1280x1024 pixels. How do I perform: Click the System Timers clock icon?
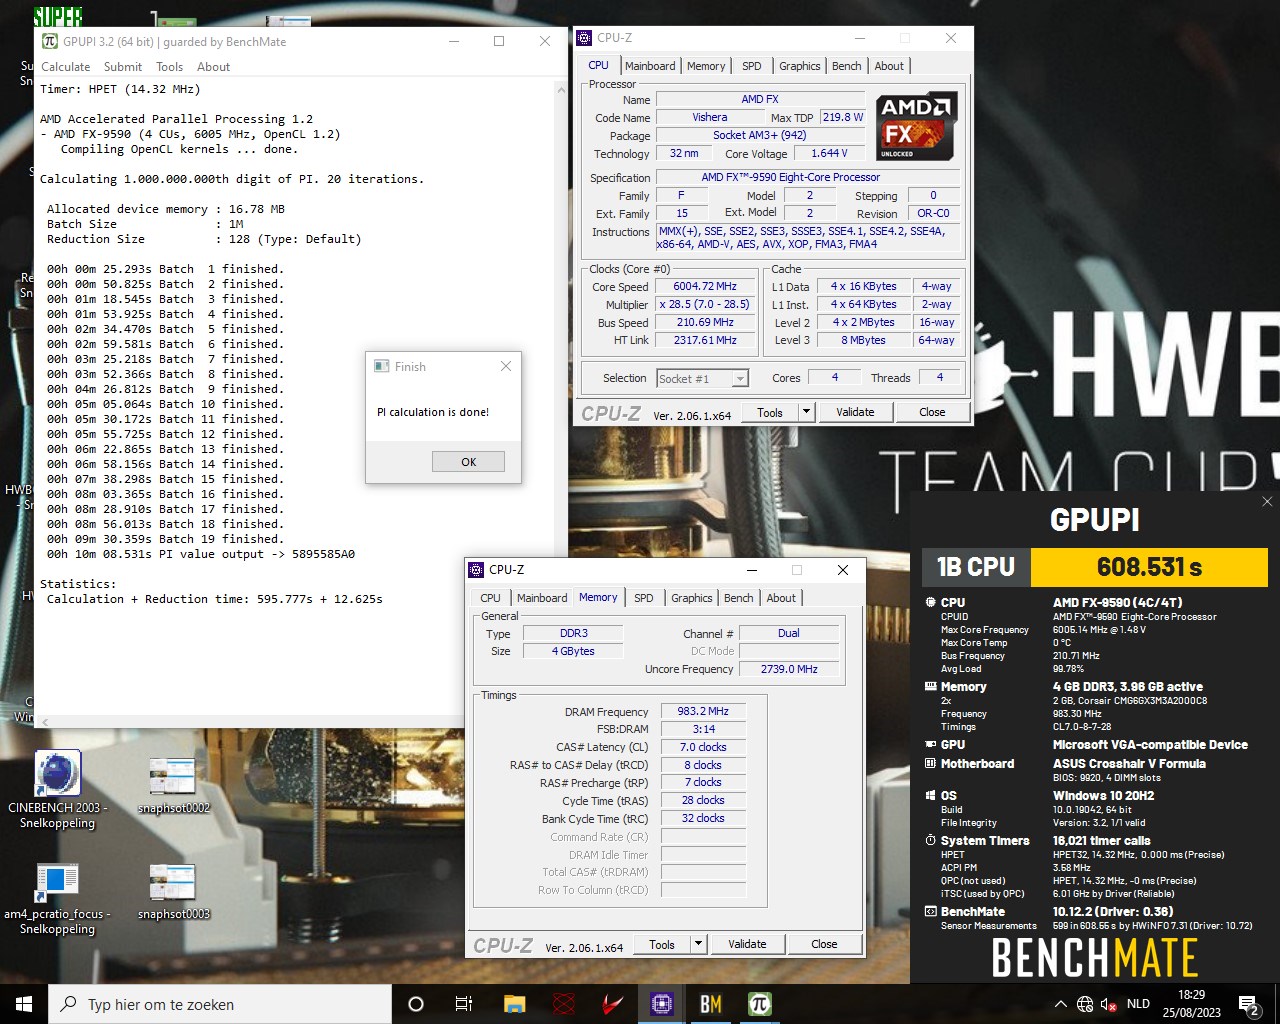tap(930, 841)
